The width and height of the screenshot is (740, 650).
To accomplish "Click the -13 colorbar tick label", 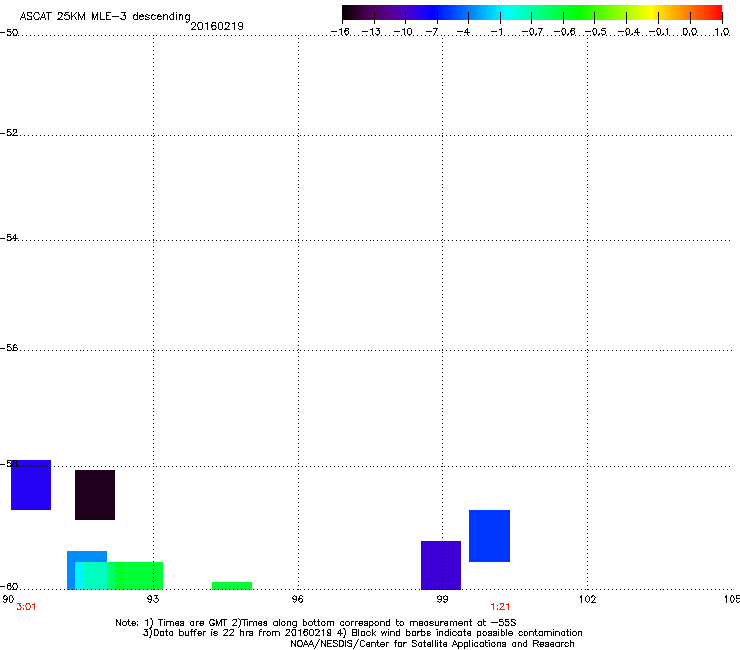I will [371, 32].
